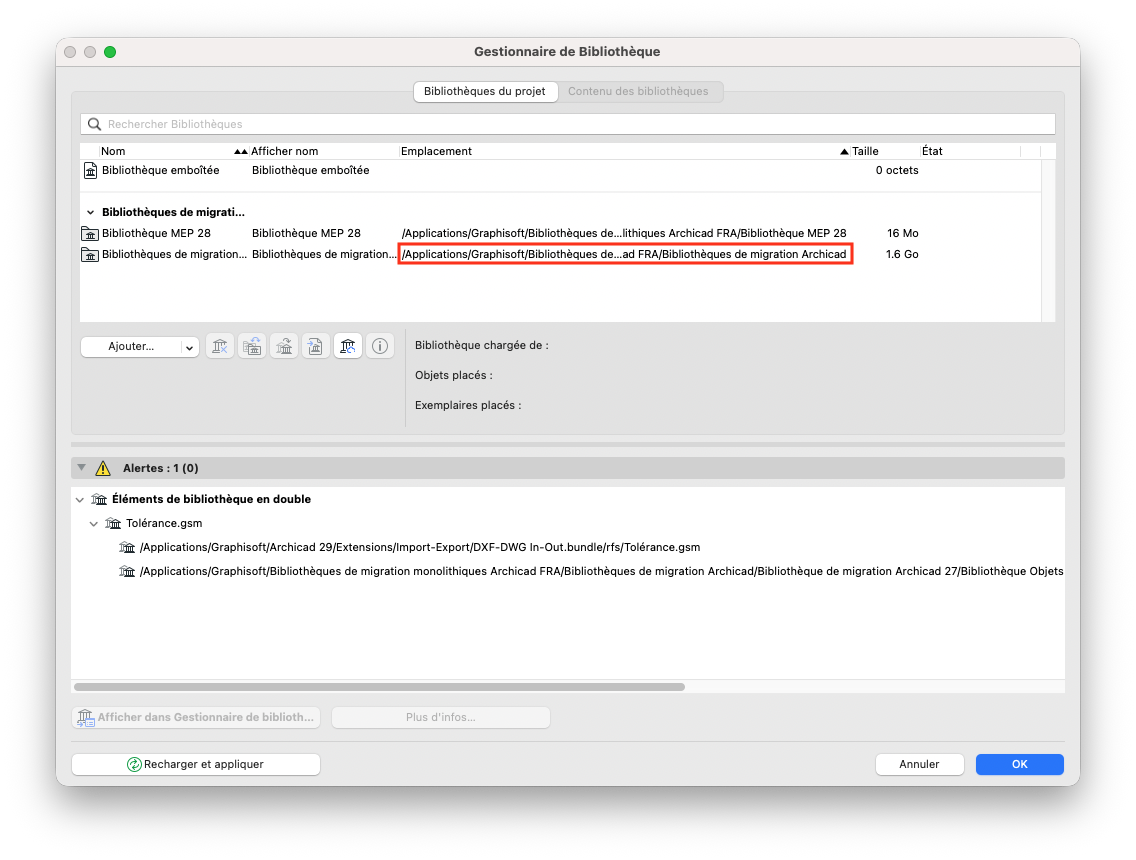Click the folder-and-library migrate icon
The height and width of the screenshot is (860, 1136).
click(x=252, y=346)
